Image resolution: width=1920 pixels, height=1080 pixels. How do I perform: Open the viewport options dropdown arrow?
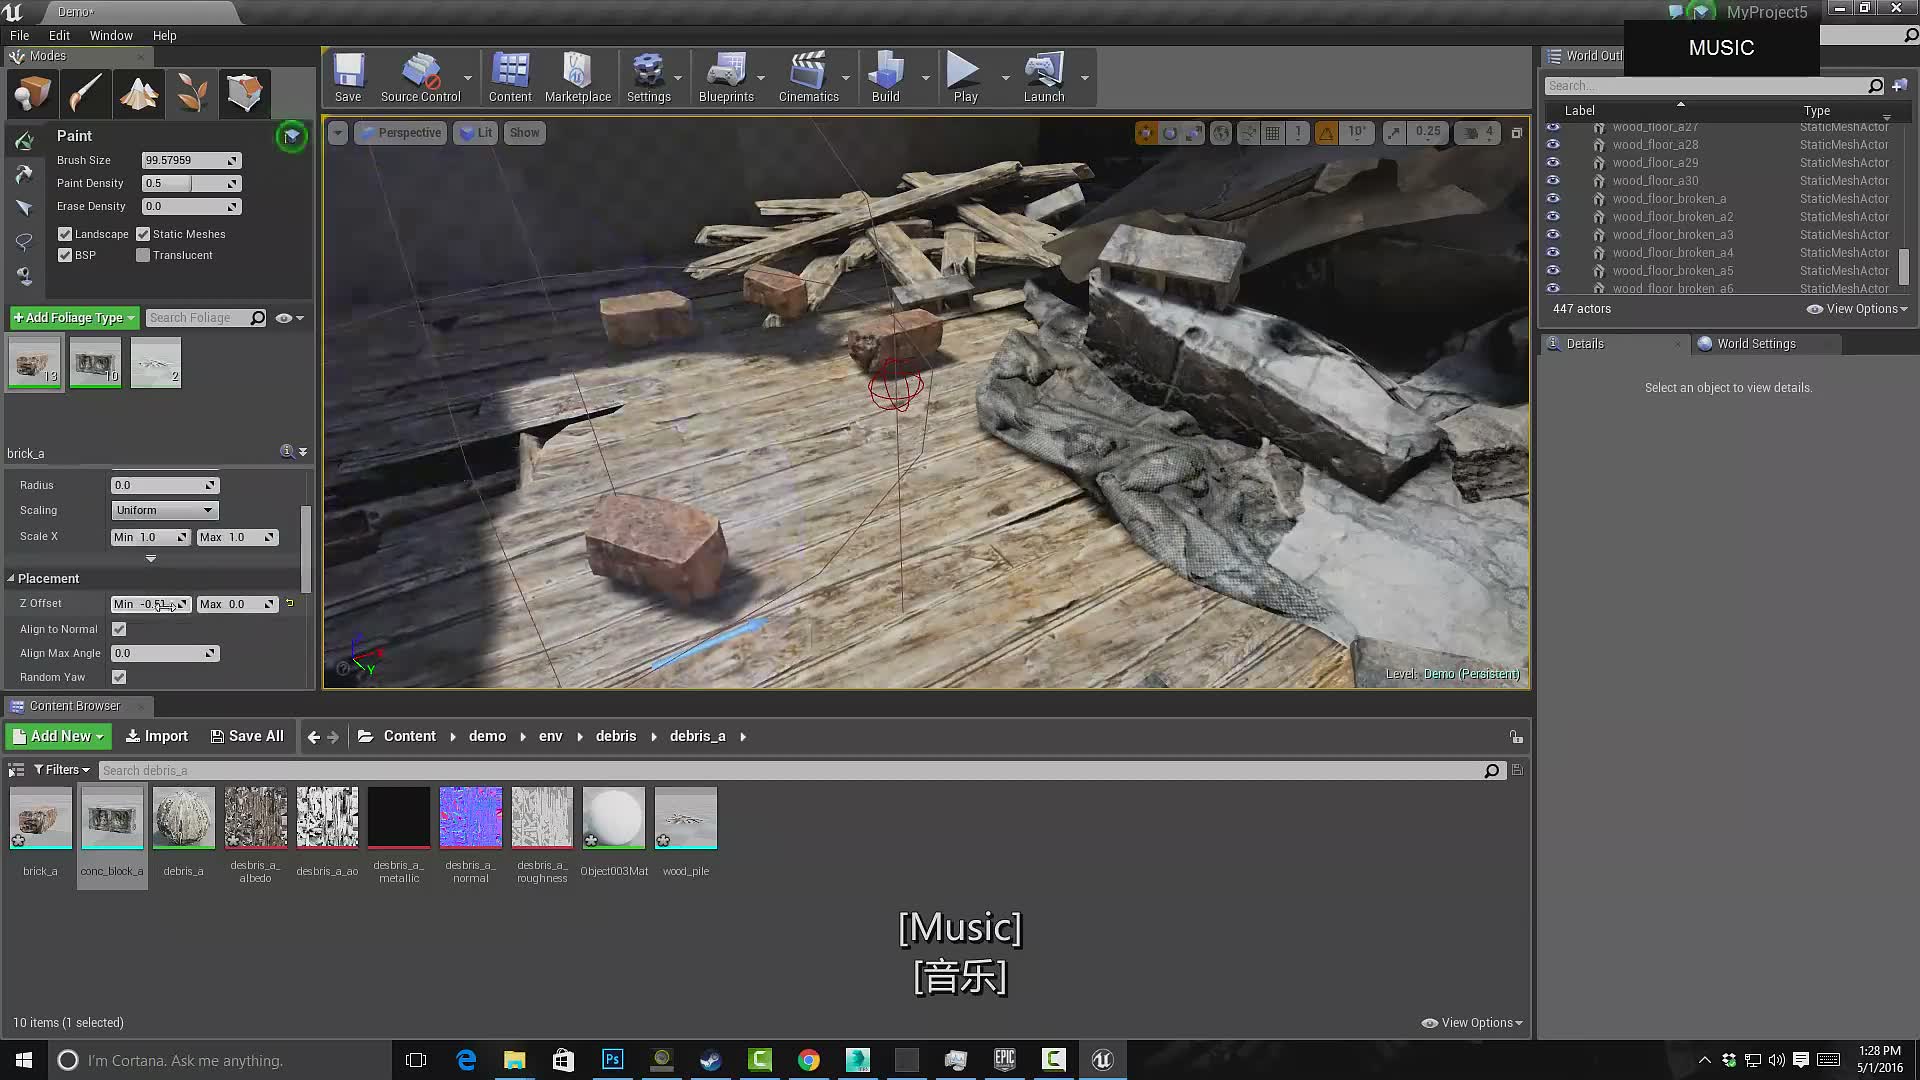[338, 132]
